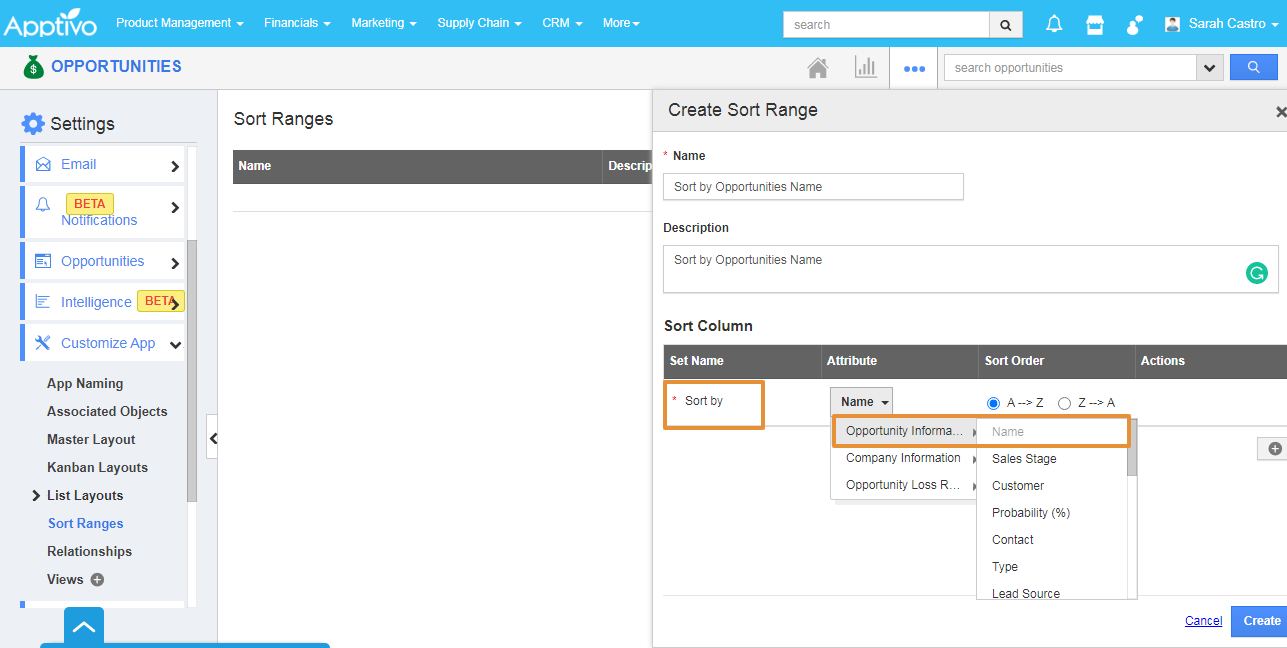1287x648 pixels.
Task: Click the three dots more icon
Action: point(914,69)
